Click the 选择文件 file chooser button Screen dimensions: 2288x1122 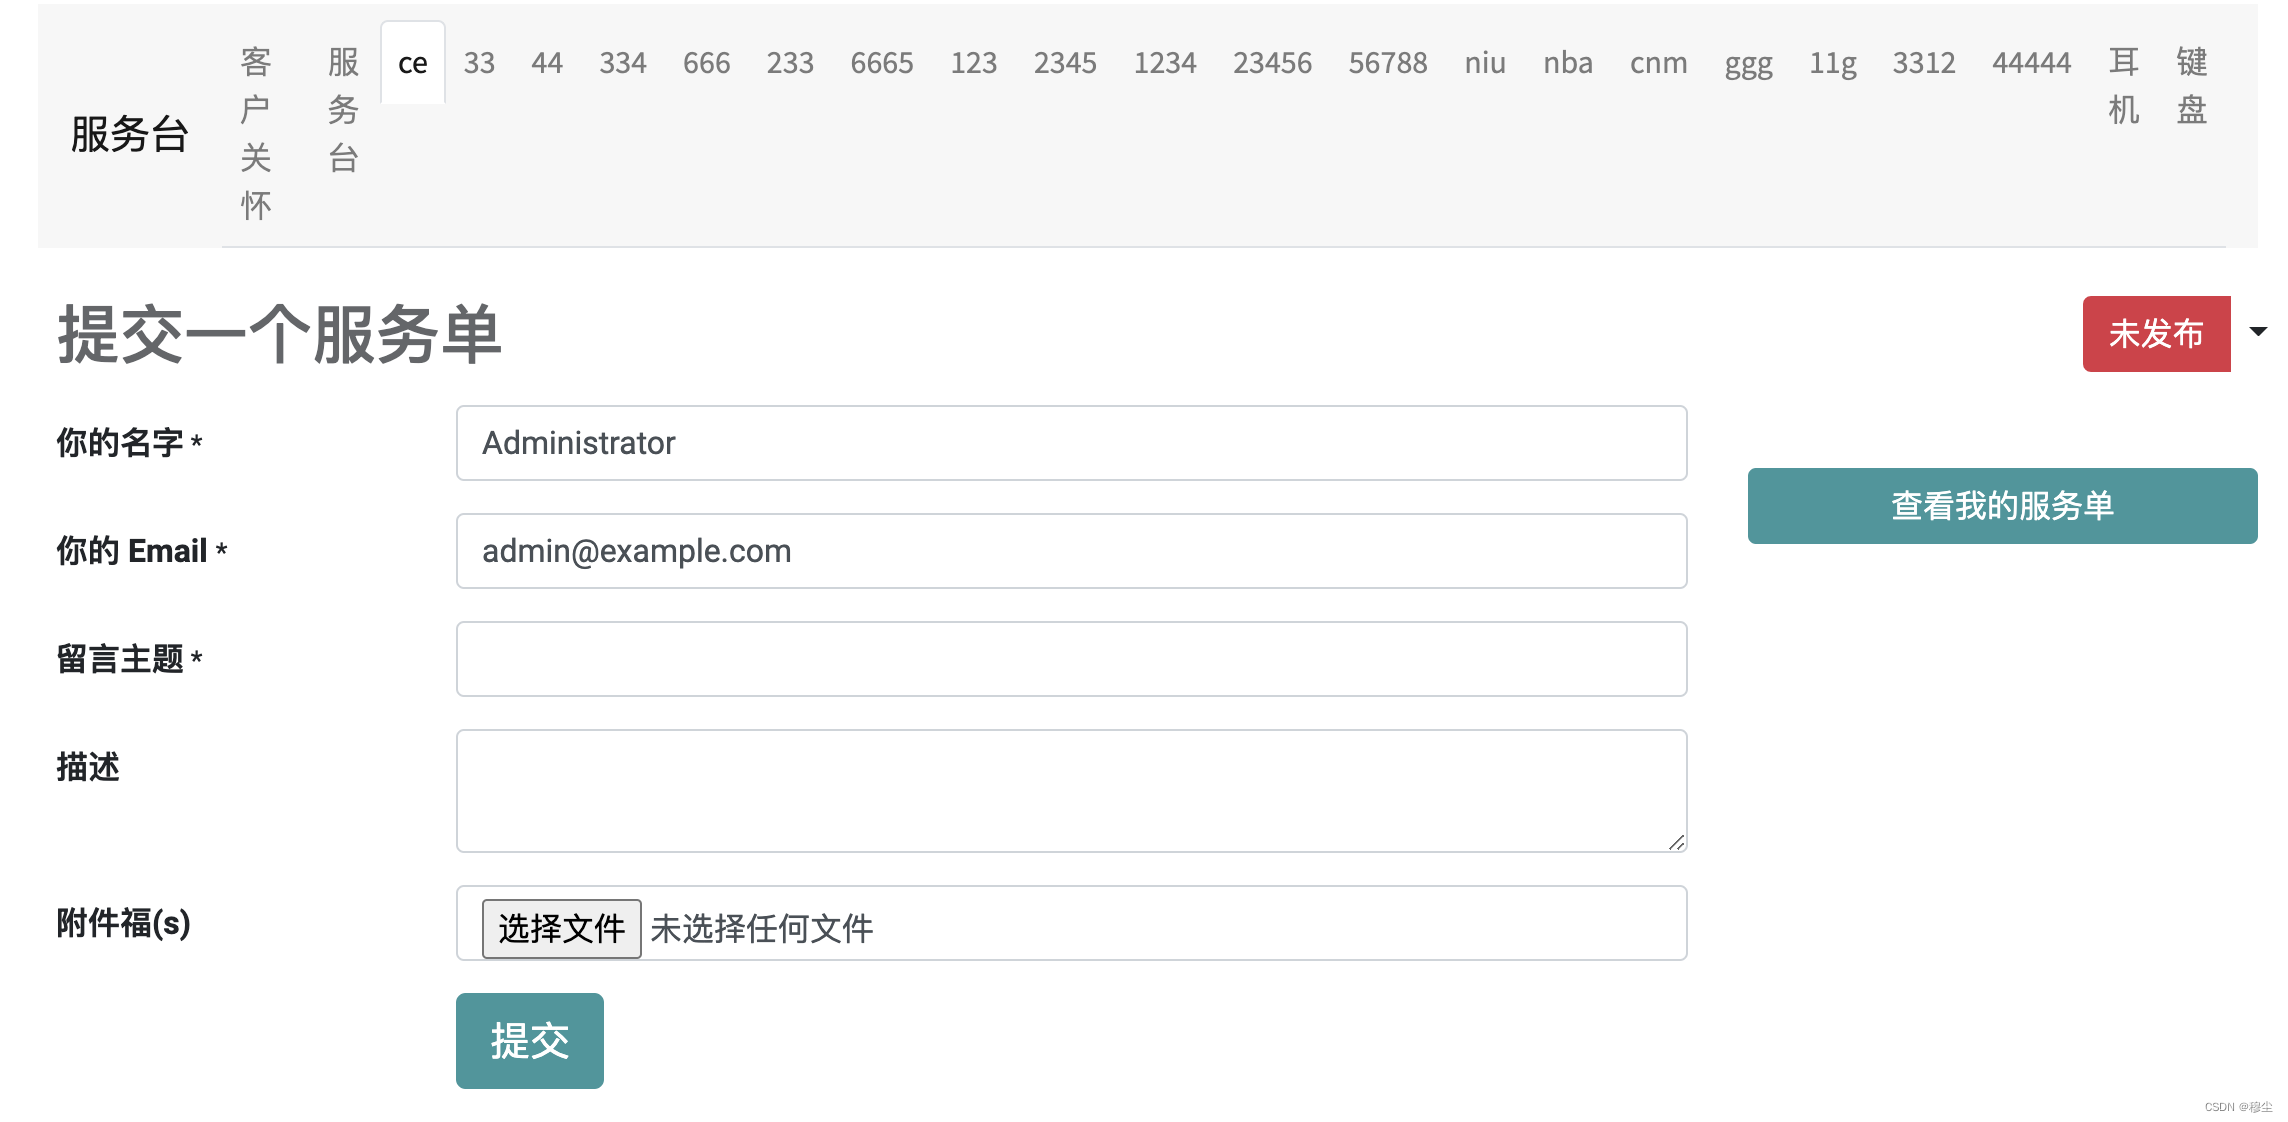click(561, 929)
